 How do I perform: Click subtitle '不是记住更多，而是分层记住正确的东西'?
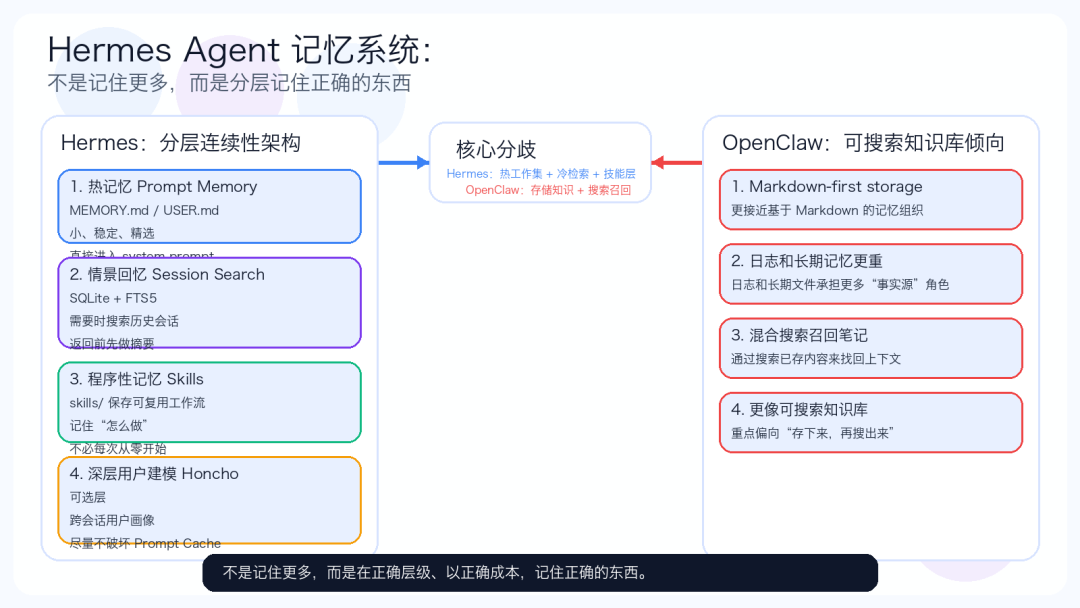(229, 83)
